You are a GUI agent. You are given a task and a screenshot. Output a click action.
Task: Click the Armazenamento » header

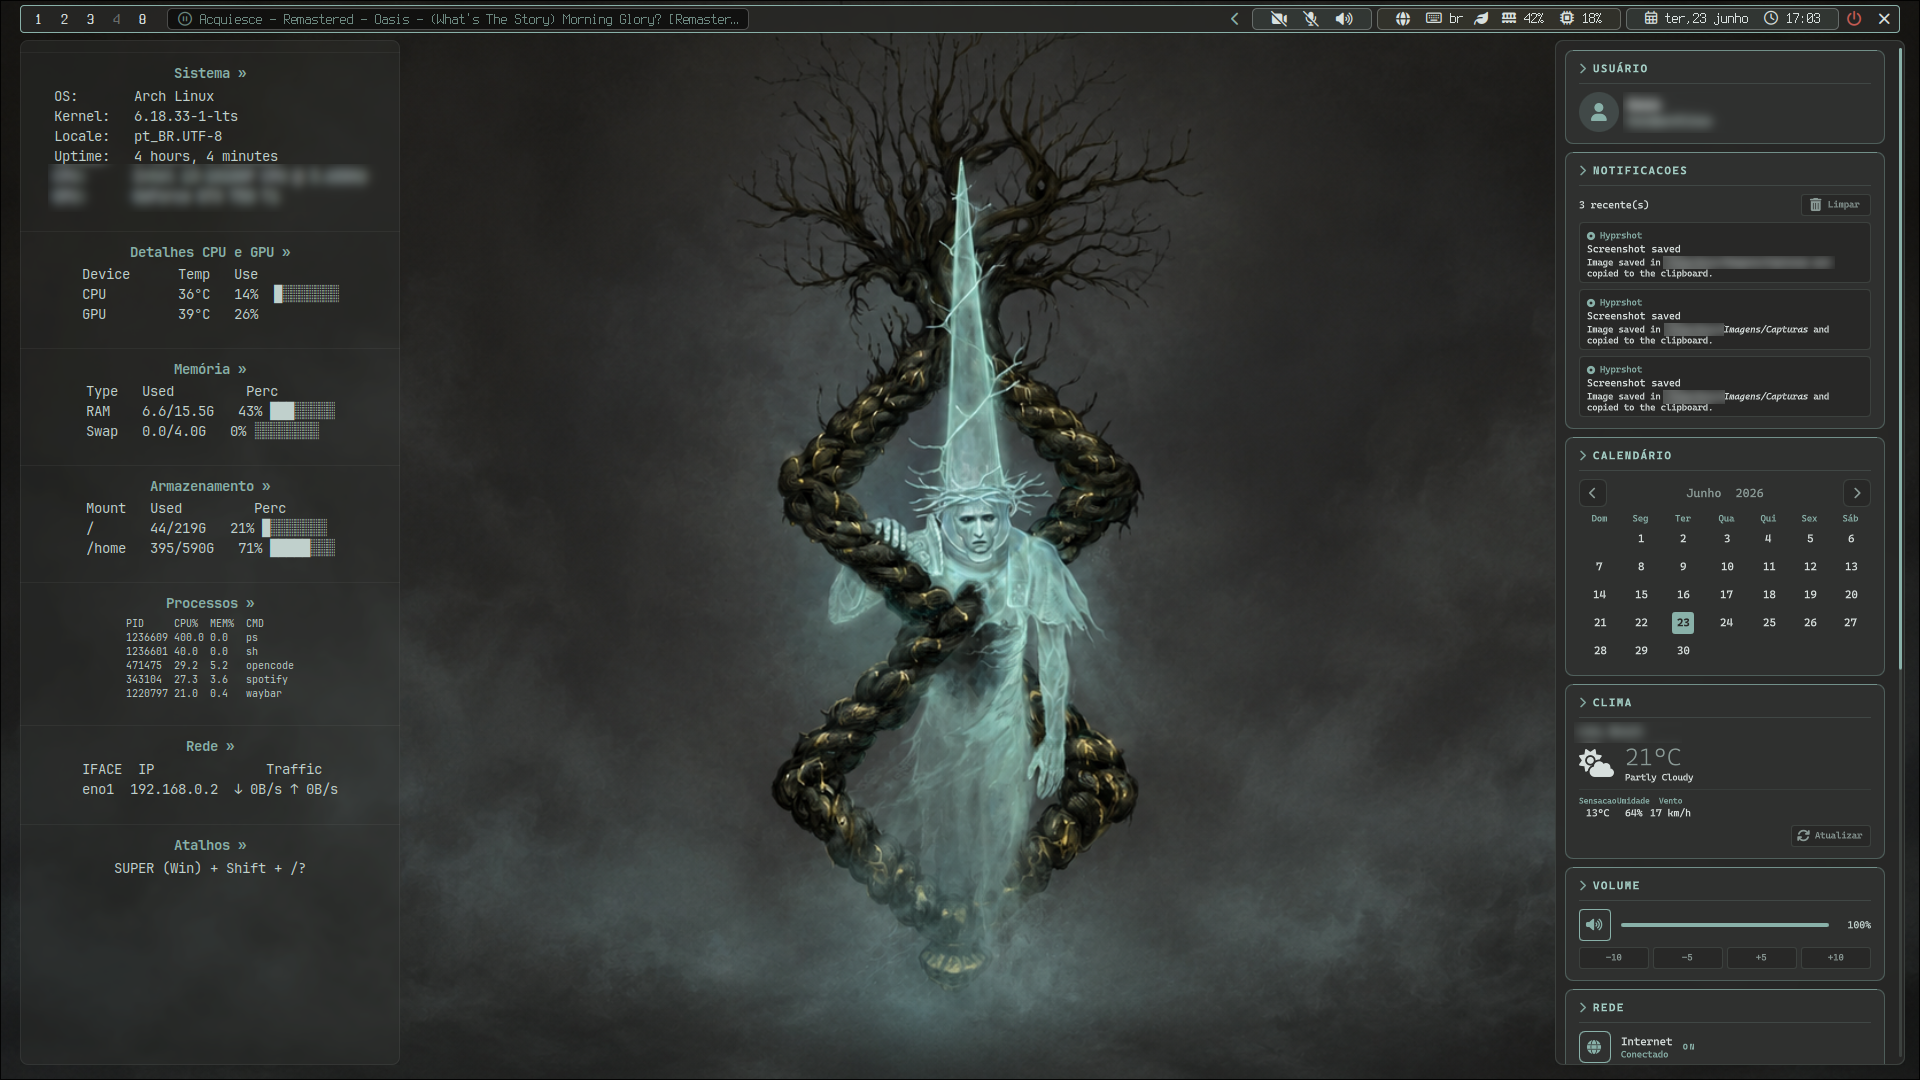coord(210,487)
